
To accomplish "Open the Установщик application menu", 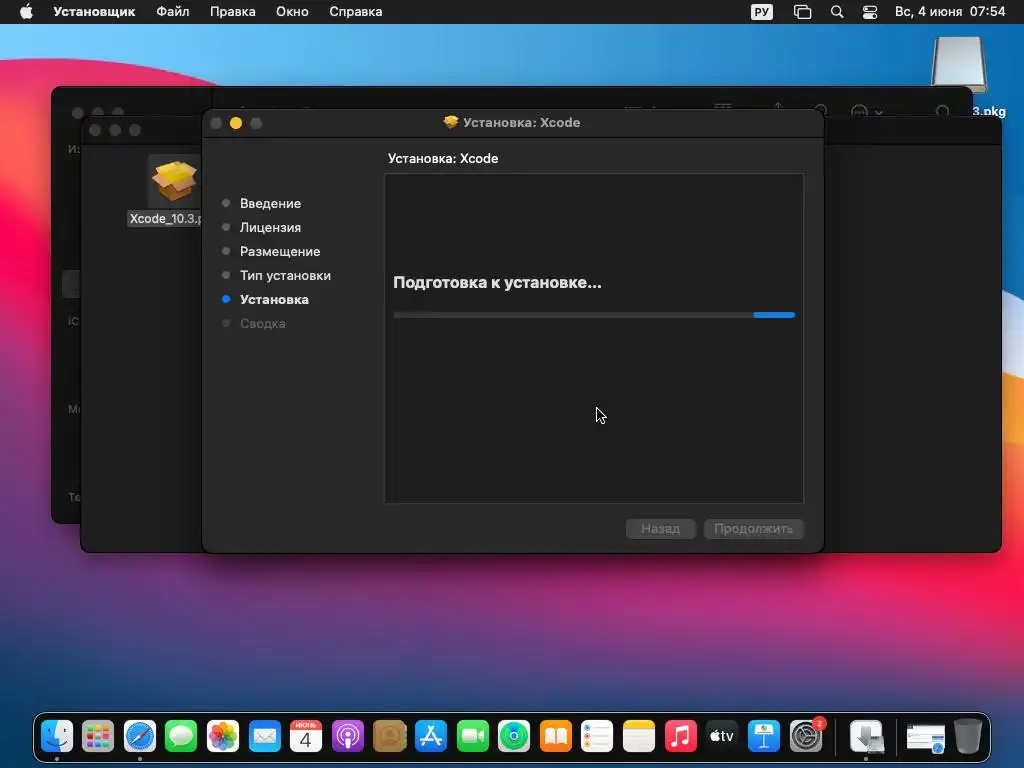I will coord(94,12).
